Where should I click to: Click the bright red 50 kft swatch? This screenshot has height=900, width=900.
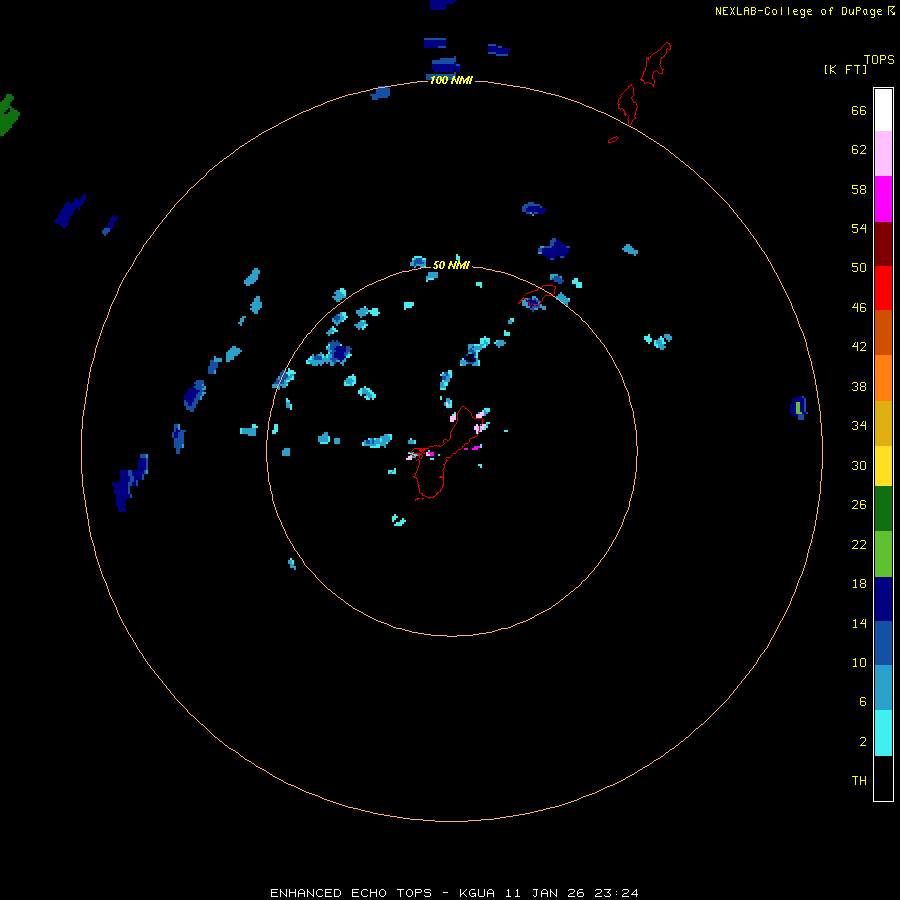click(883, 288)
